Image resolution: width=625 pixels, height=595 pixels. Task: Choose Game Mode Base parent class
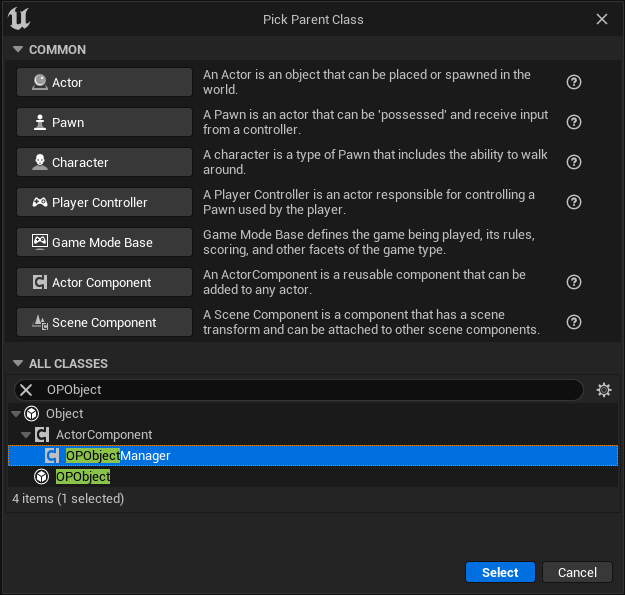coord(104,242)
